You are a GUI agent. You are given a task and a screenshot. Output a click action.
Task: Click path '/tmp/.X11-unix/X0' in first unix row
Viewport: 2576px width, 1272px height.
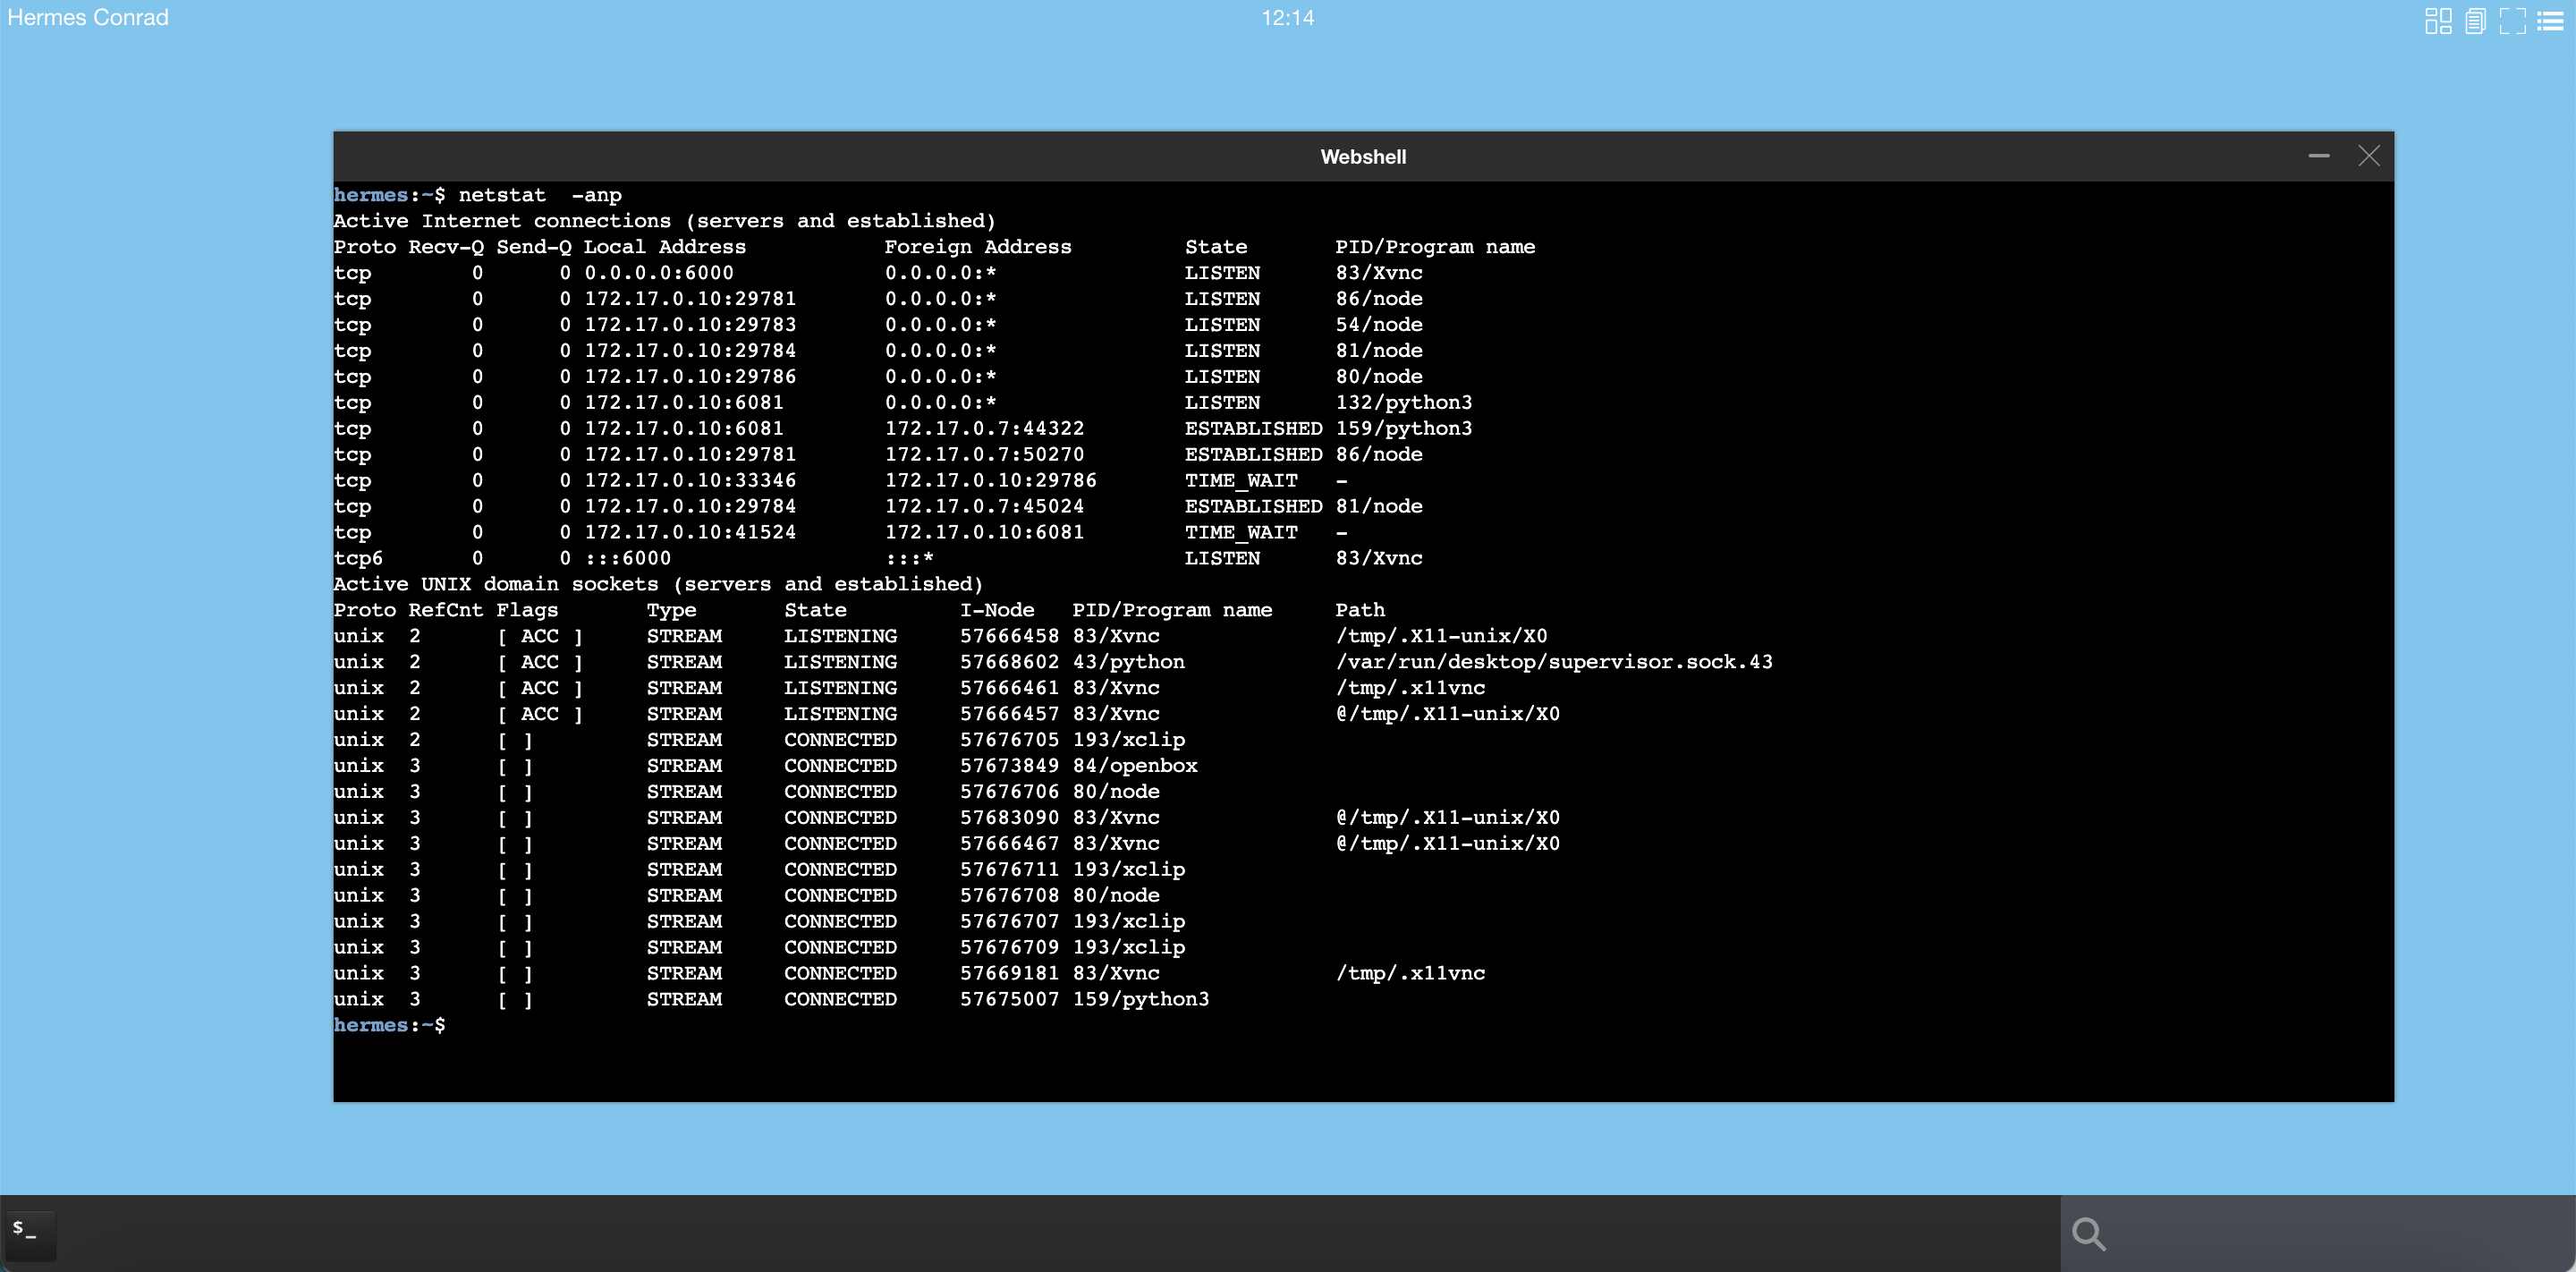click(1441, 637)
